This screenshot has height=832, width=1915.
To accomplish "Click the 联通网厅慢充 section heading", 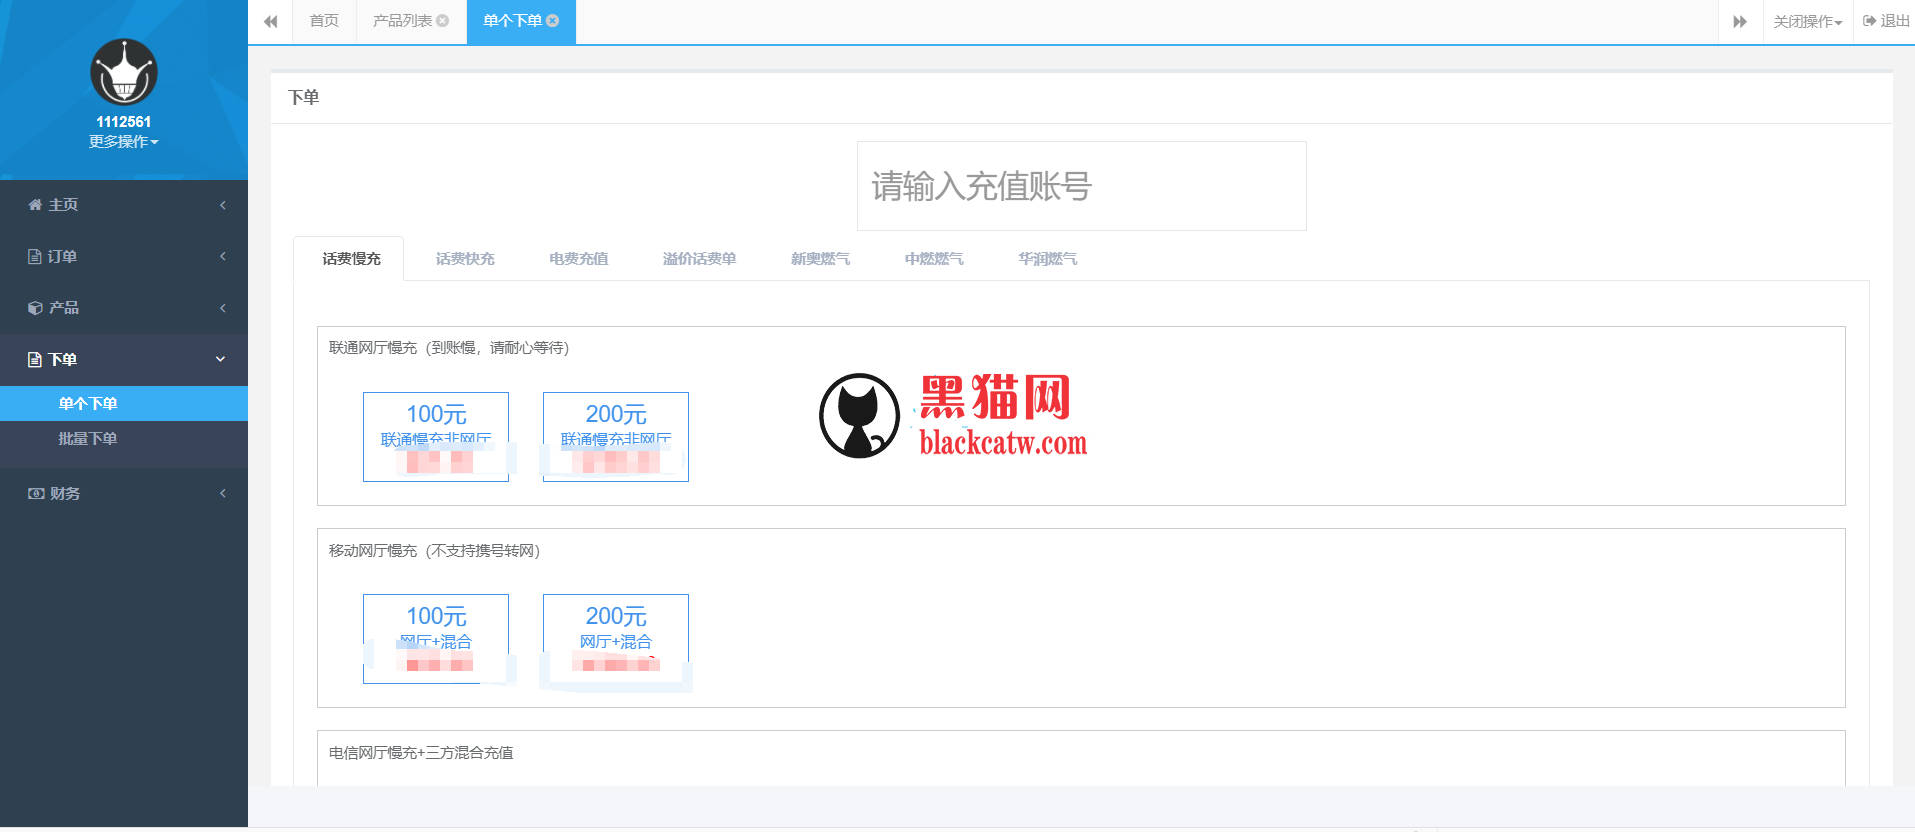I will tap(449, 348).
